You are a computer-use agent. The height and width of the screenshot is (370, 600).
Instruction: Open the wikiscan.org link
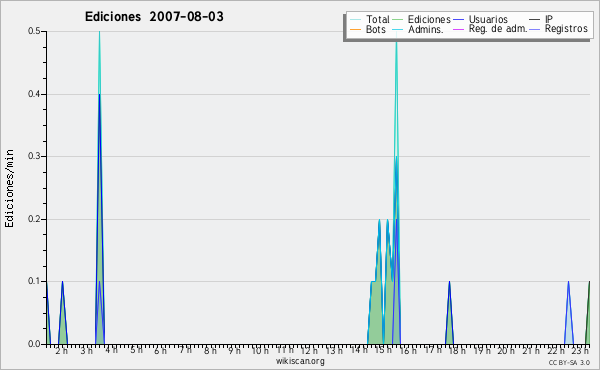click(x=300, y=361)
